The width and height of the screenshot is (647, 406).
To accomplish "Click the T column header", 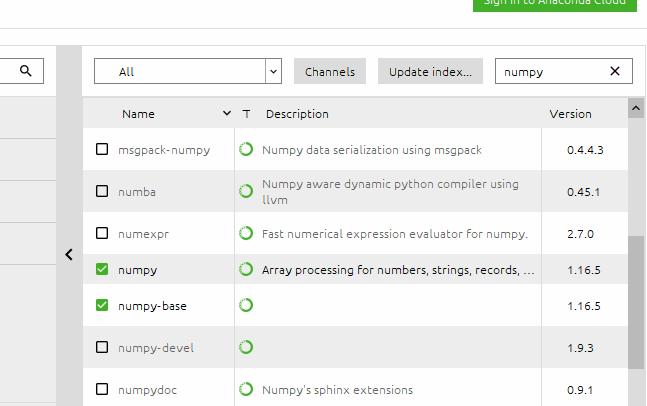I will (246, 114).
